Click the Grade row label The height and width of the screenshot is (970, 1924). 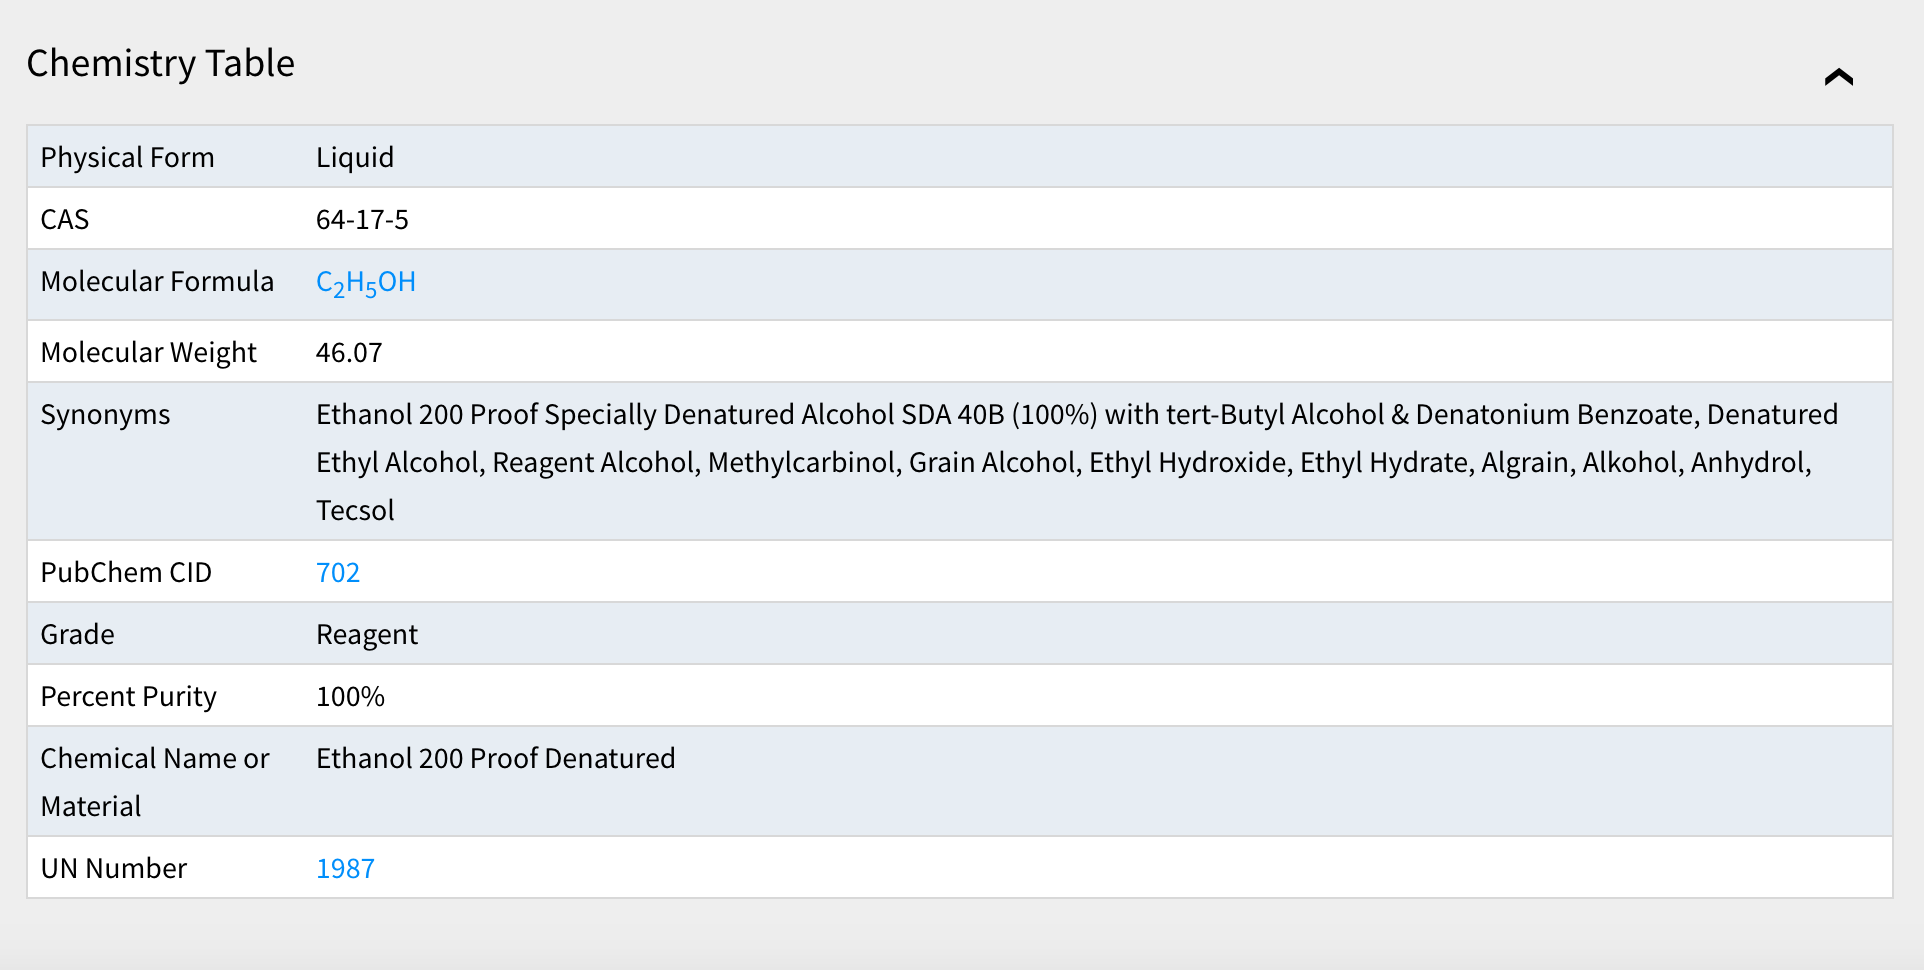click(77, 634)
